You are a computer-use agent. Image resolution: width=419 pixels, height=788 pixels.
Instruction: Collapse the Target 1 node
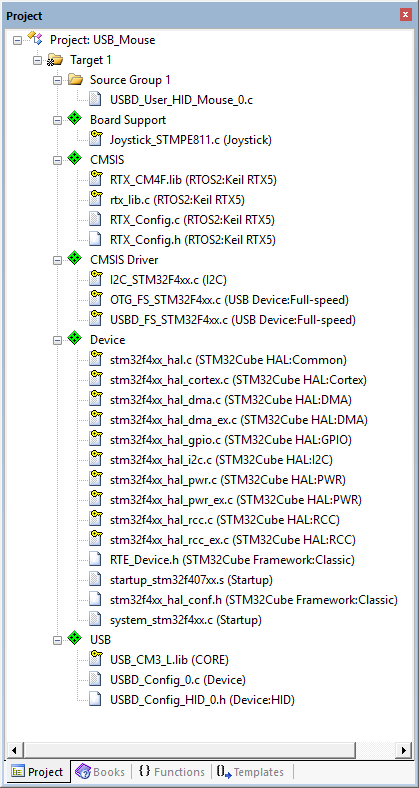coord(37,60)
